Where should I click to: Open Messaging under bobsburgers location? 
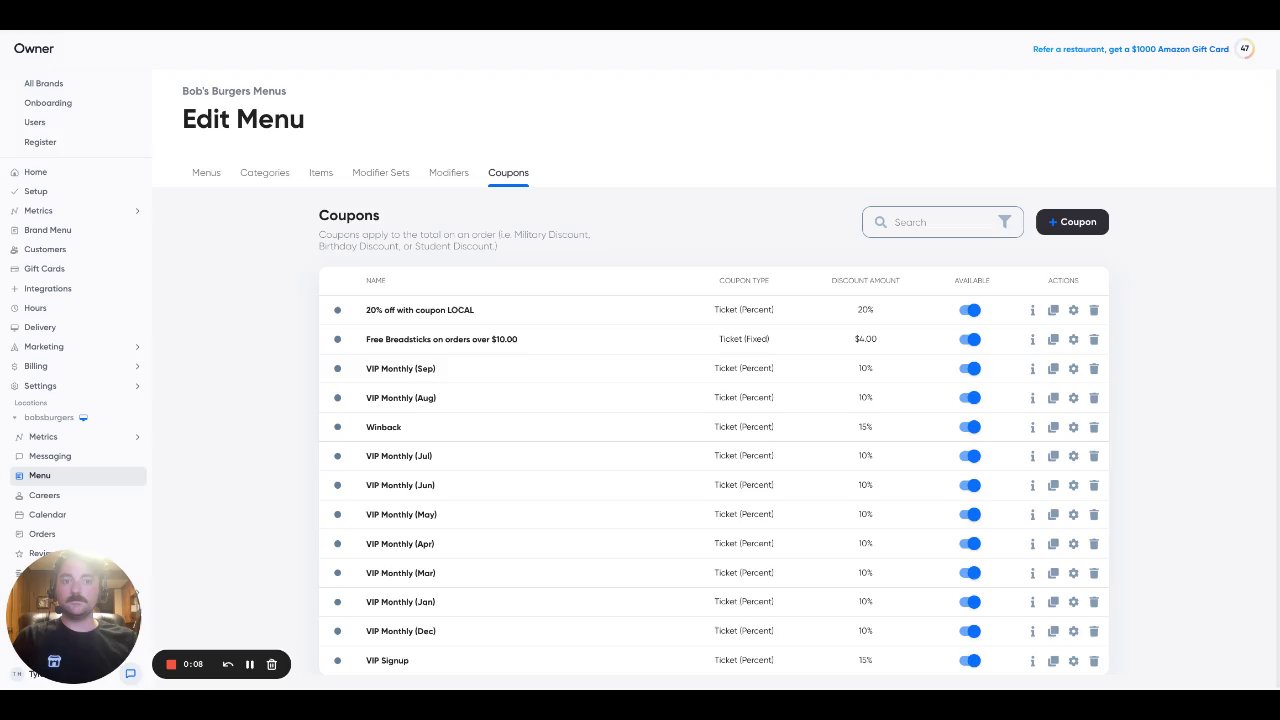[50, 456]
